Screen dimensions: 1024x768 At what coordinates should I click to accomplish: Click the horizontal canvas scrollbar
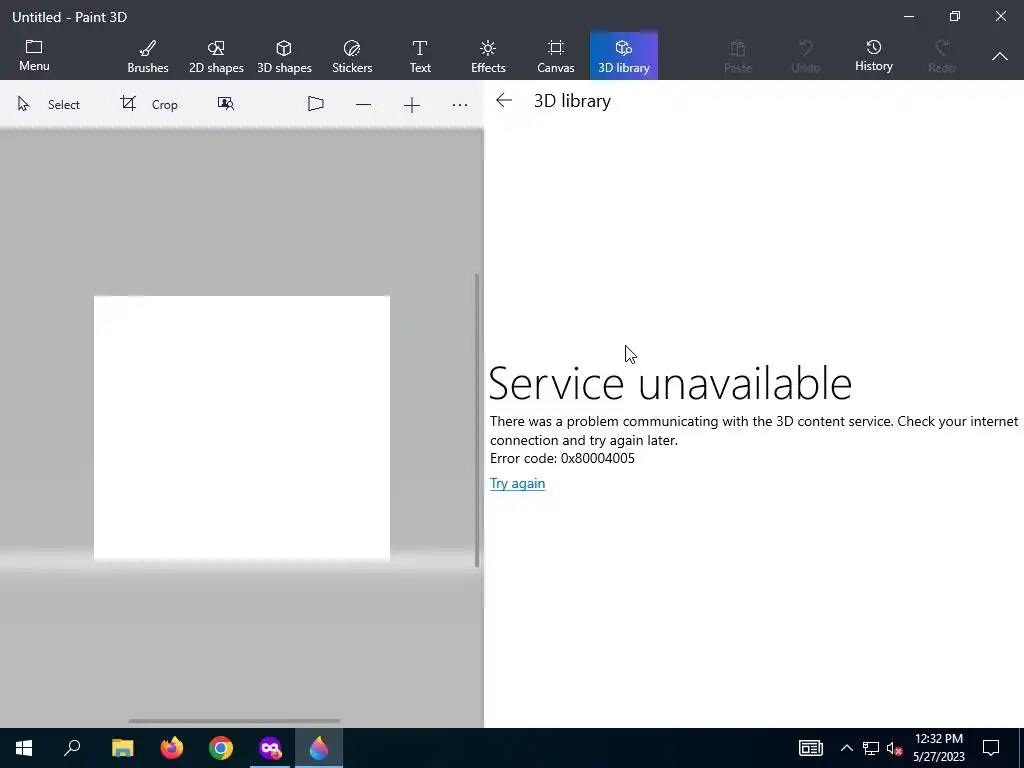234,721
